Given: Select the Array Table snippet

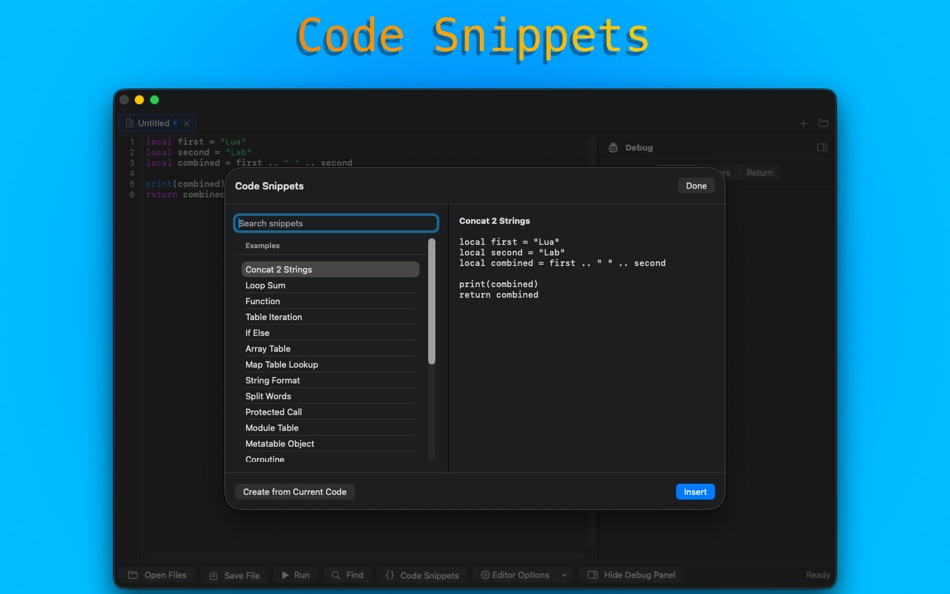Looking at the screenshot, I should (330, 348).
